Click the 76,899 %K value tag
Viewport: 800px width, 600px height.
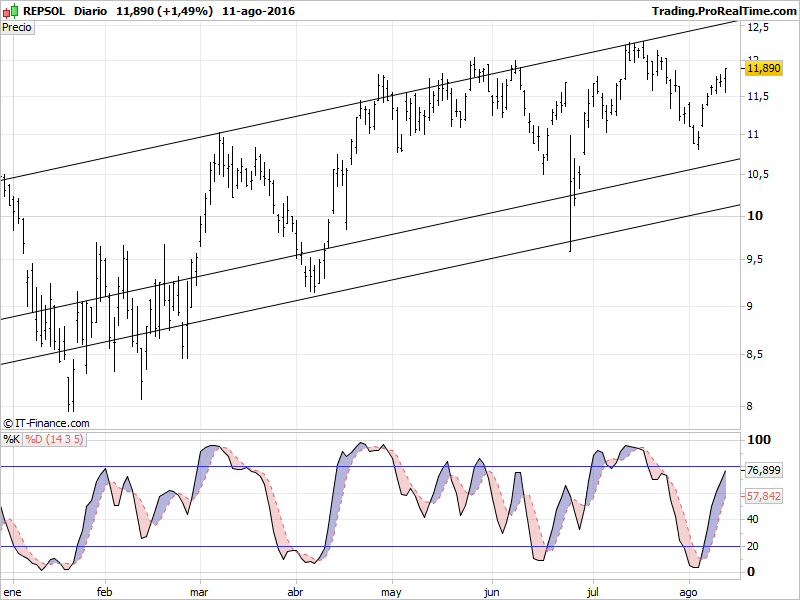[764, 470]
